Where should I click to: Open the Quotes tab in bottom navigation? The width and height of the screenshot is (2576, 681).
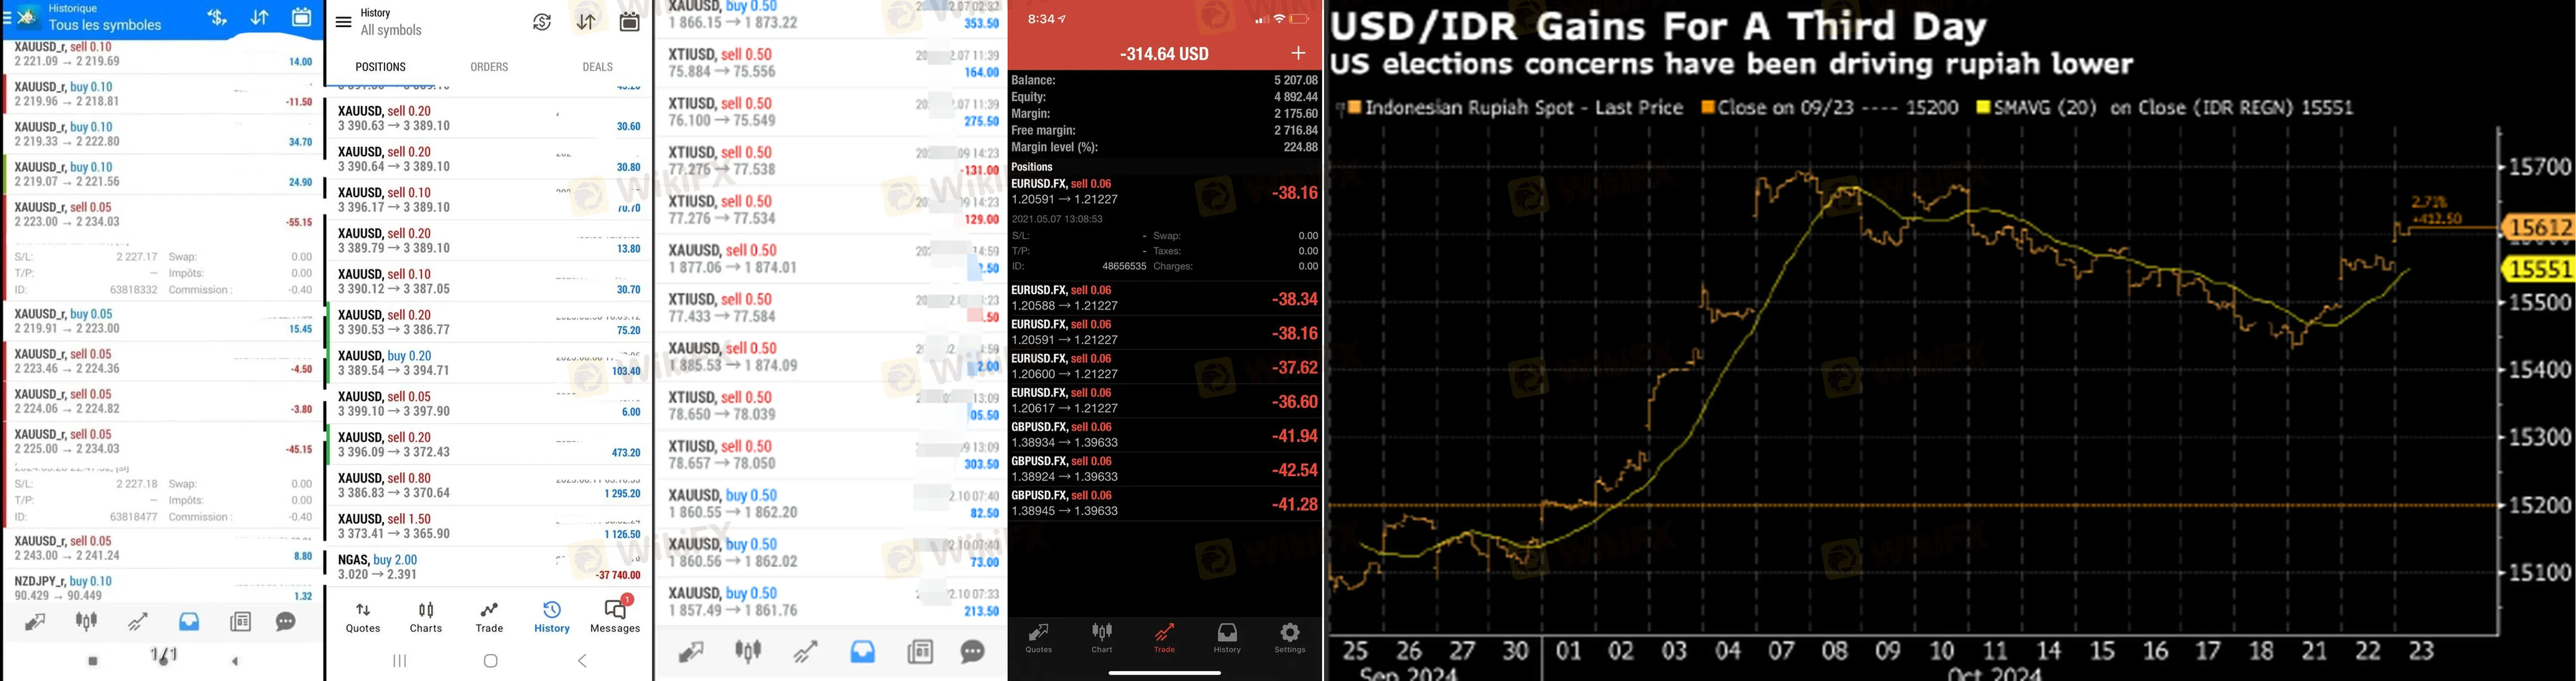[x=363, y=617]
